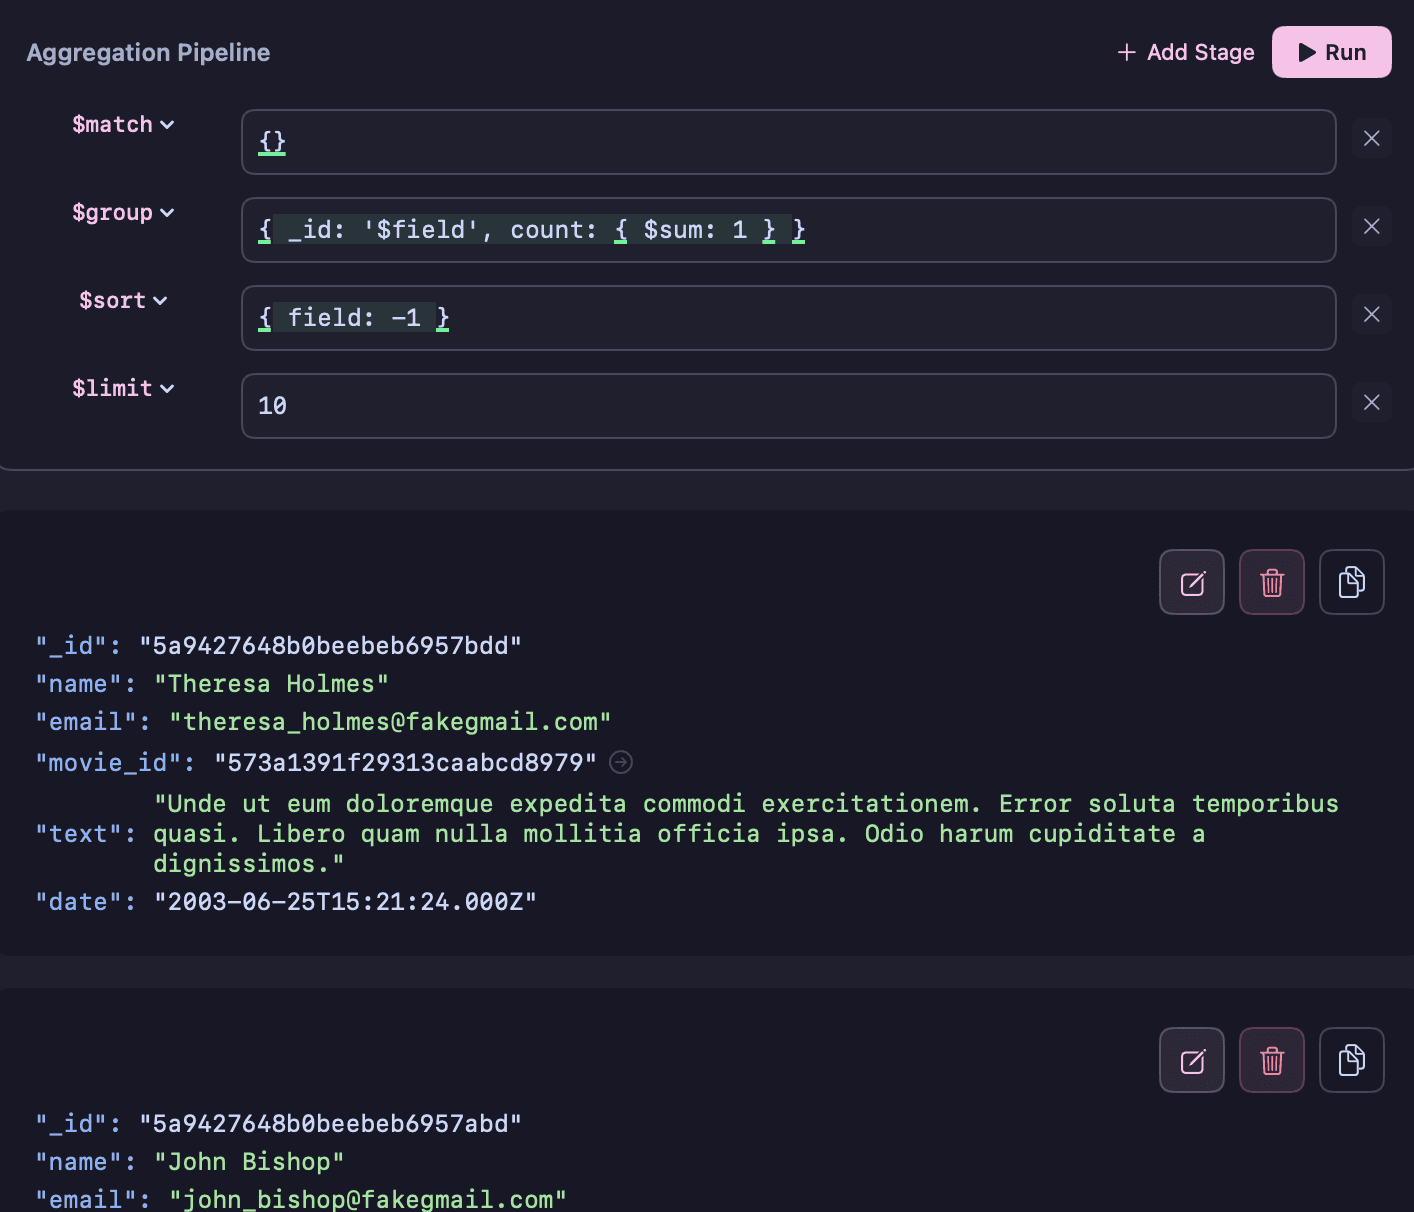Copy the John Bishop document
The width and height of the screenshot is (1414, 1212).
[x=1351, y=1060]
